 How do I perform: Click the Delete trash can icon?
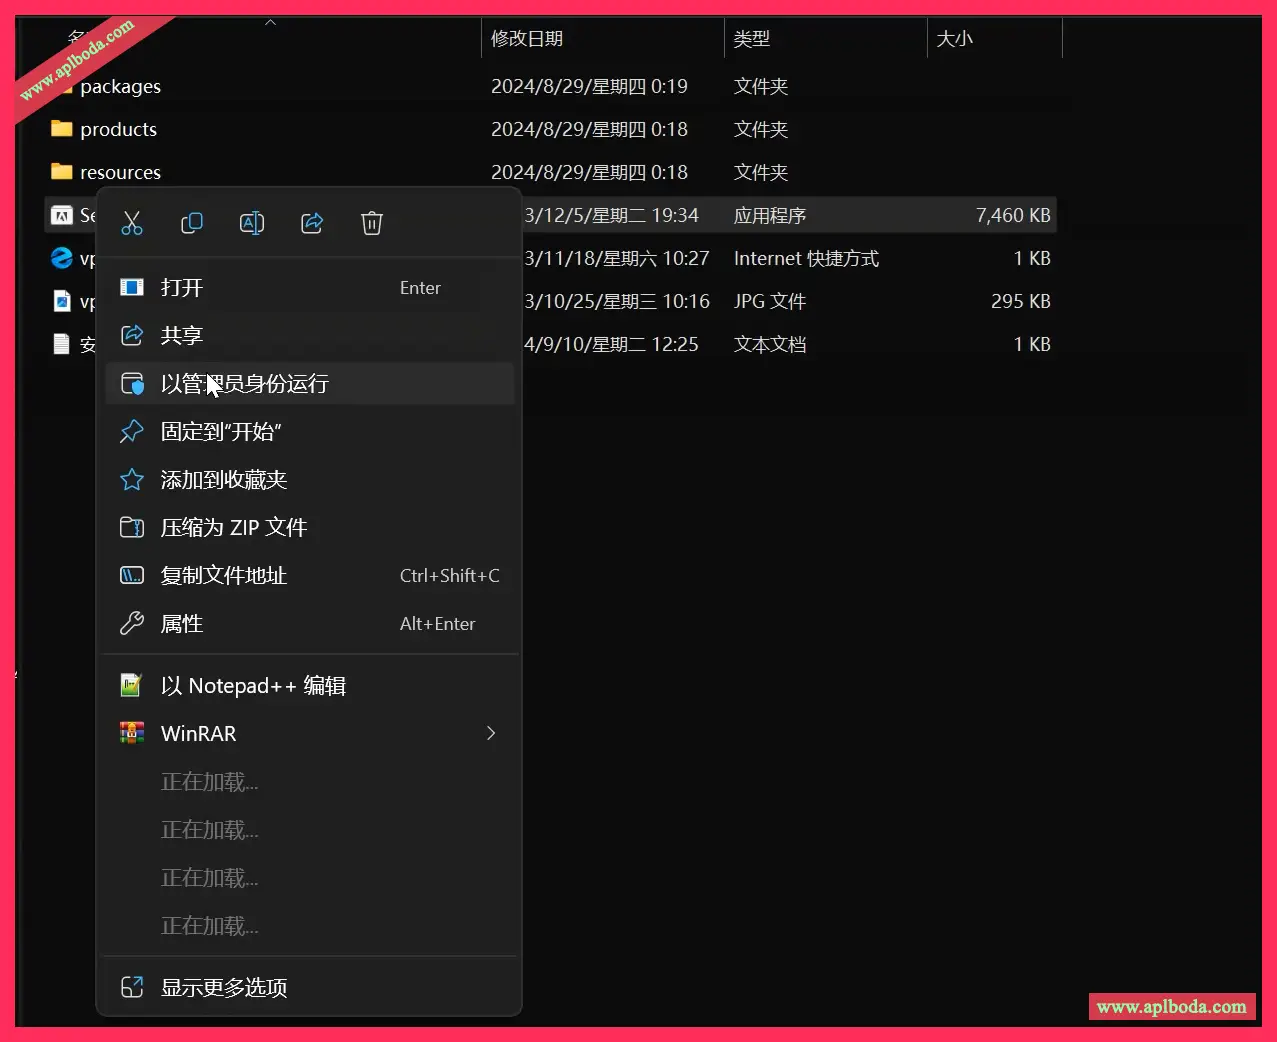click(372, 223)
